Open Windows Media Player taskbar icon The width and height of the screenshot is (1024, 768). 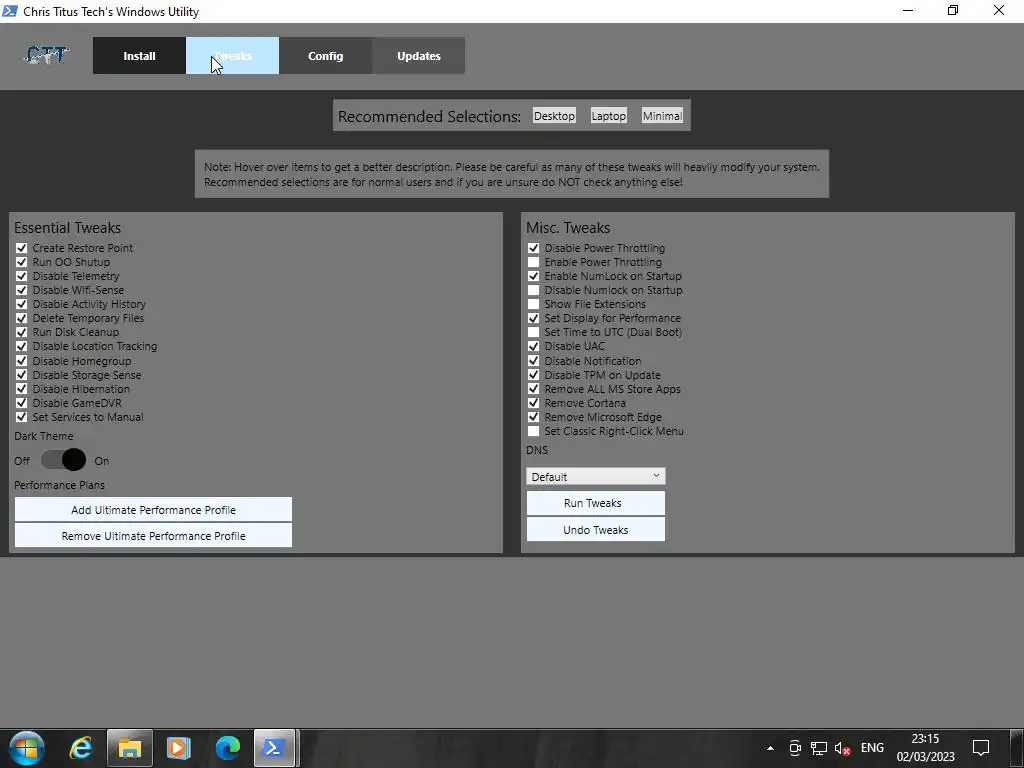178,748
